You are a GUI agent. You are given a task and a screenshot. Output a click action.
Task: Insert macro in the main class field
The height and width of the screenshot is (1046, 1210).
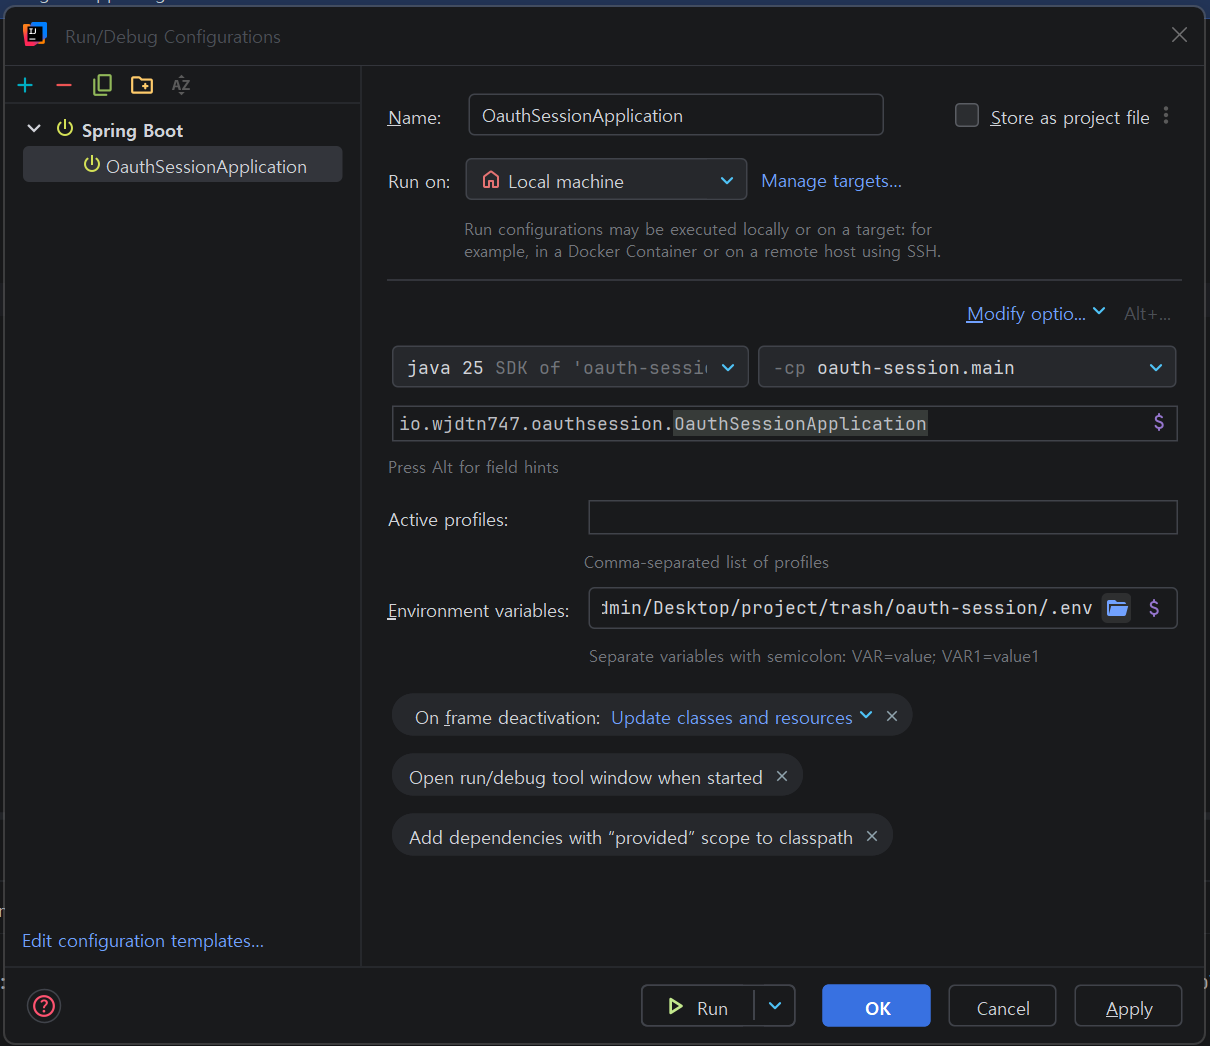coord(1159,422)
